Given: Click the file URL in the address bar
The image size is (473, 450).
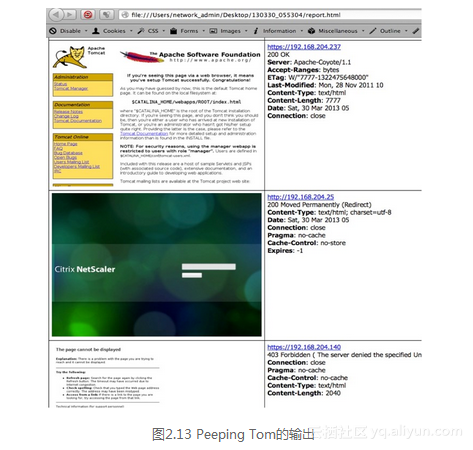Looking at the screenshot, I should pos(236,15).
